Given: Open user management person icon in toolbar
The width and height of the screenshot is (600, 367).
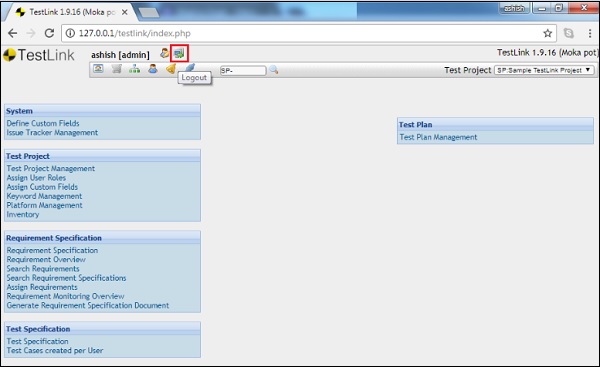Looking at the screenshot, I should pyautogui.click(x=153, y=69).
